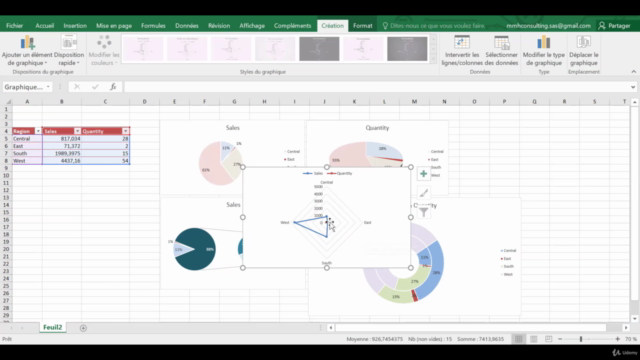This screenshot has height=360, width=640.
Task: Collapse the ribbon with the chevron
Action: (633, 71)
